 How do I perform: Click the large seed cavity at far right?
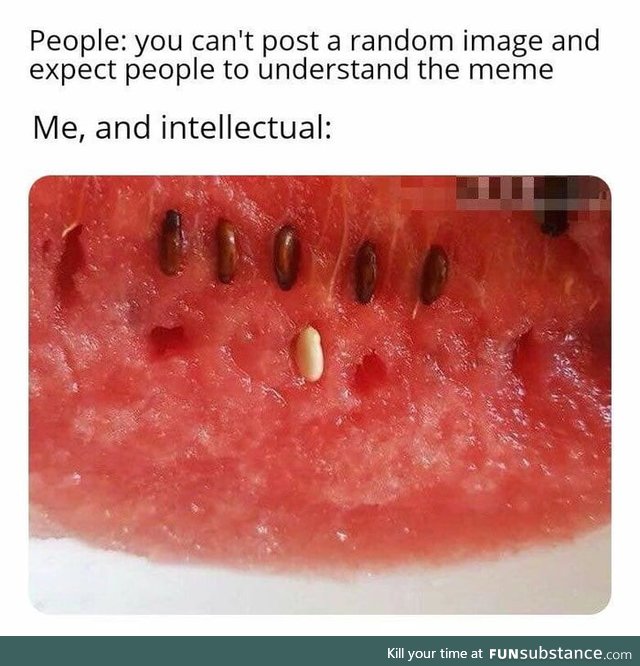pyautogui.click(x=531, y=359)
